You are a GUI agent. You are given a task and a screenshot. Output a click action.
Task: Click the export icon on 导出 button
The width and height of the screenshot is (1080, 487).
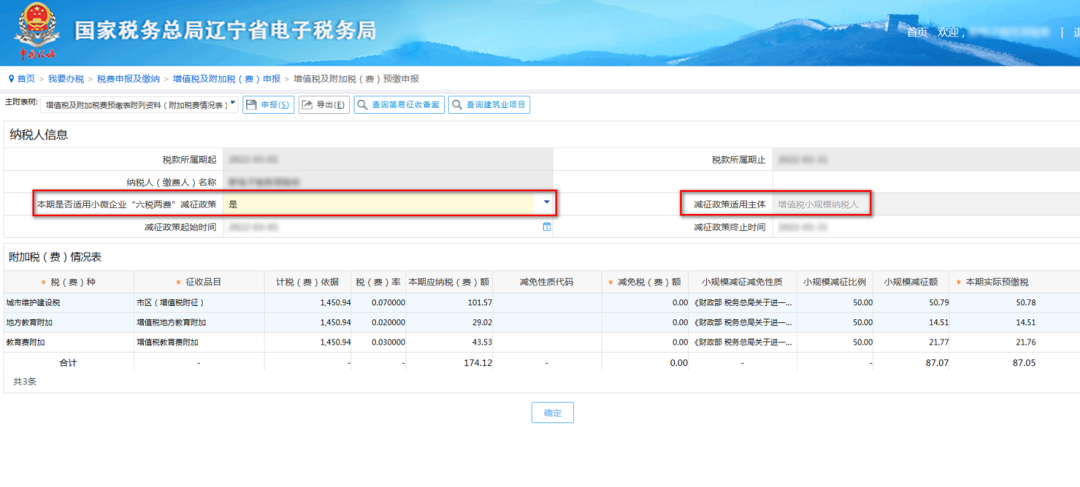tap(307, 105)
